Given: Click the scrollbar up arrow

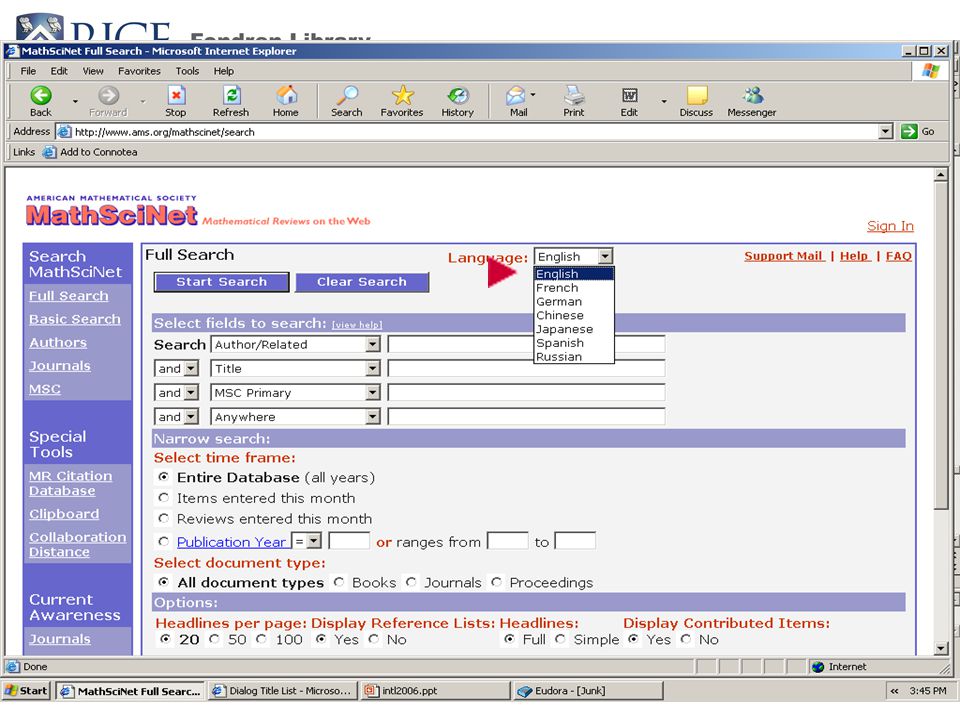Looking at the screenshot, I should click(x=941, y=176).
